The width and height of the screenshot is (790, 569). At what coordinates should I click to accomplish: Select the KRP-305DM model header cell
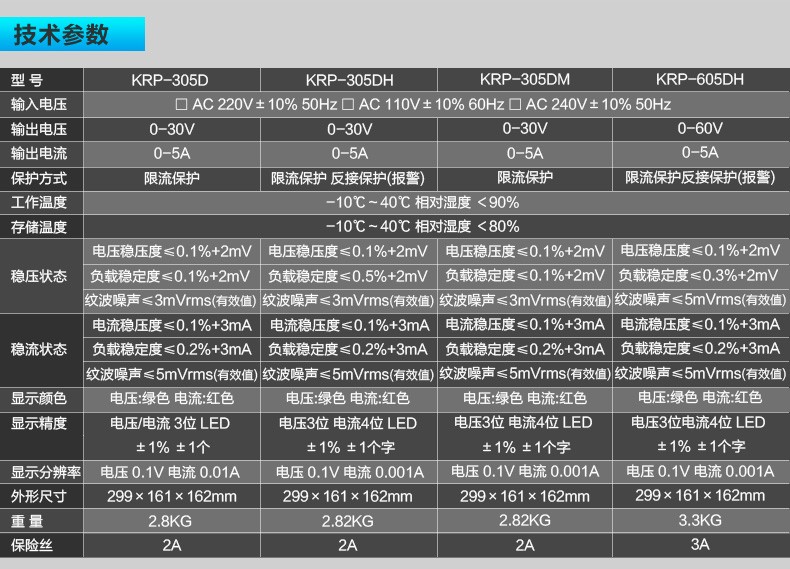[524, 80]
